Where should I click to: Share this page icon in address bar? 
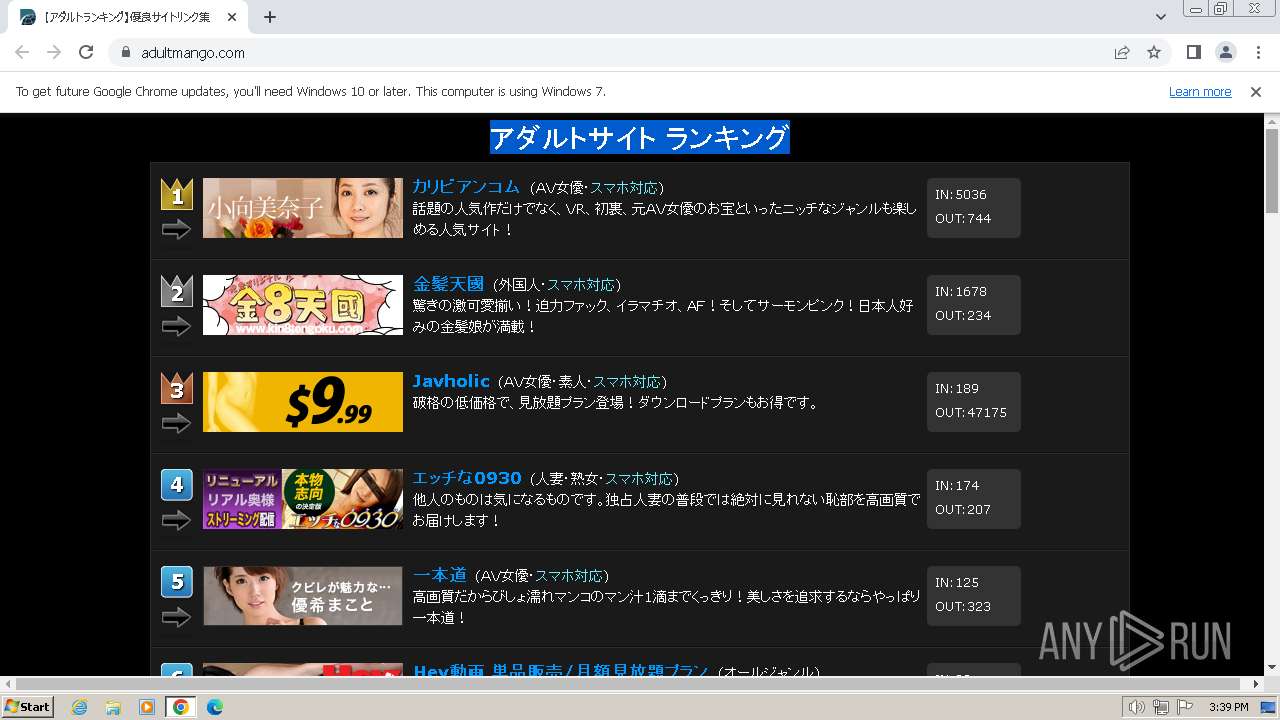(x=1122, y=52)
